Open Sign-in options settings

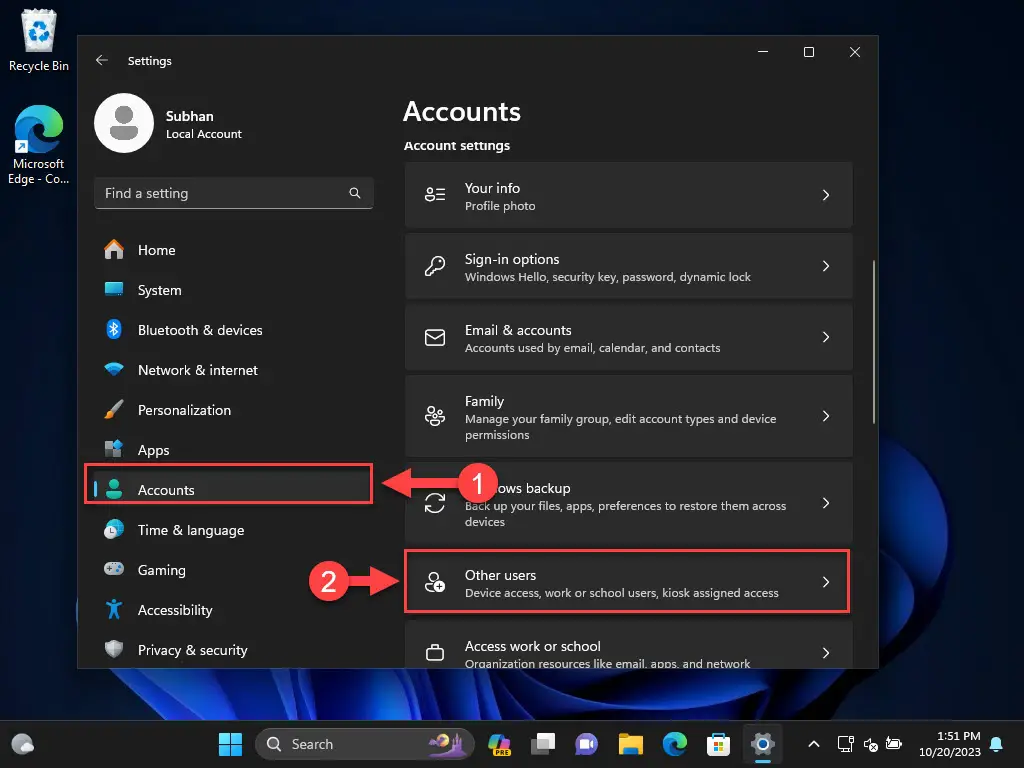coord(628,266)
